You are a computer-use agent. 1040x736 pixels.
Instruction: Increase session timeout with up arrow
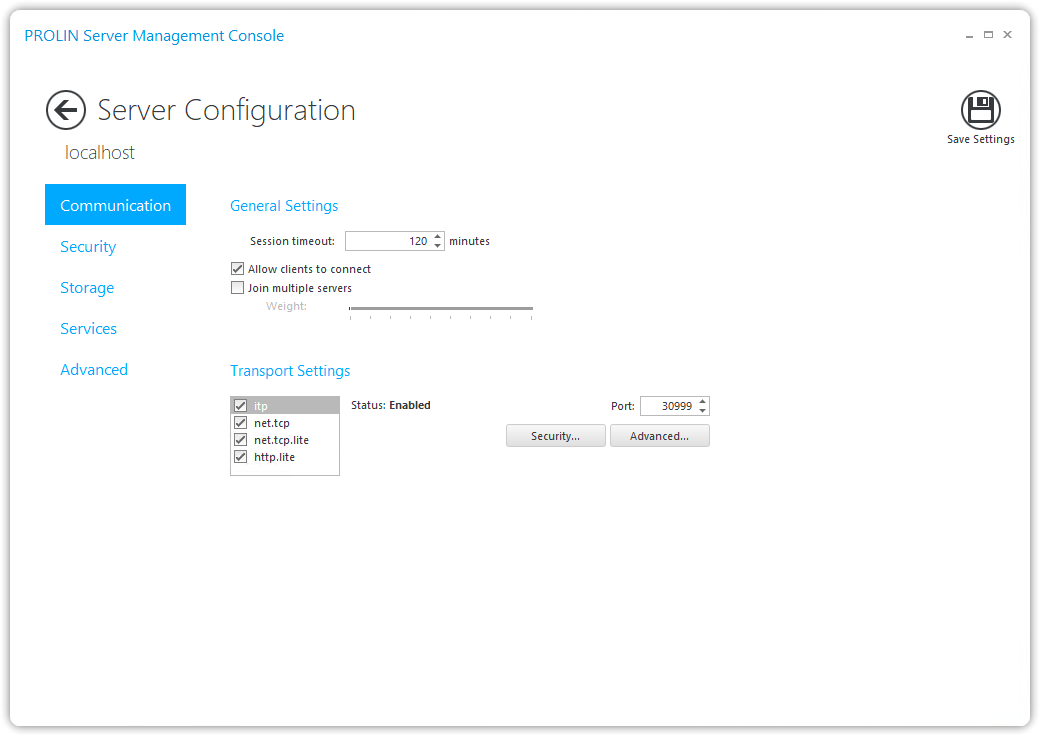pos(438,237)
